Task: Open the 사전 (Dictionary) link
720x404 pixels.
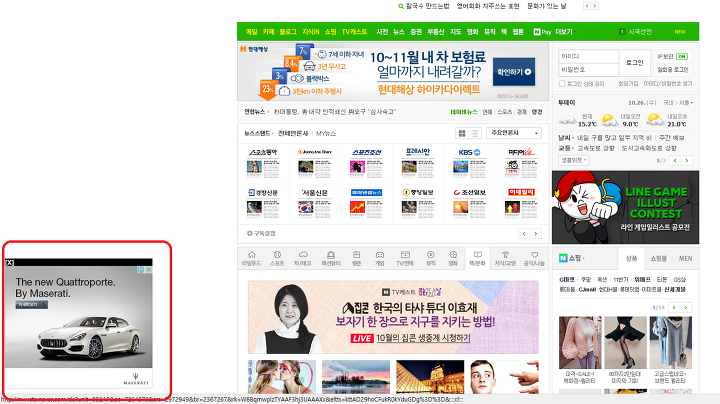Action: coord(382,32)
